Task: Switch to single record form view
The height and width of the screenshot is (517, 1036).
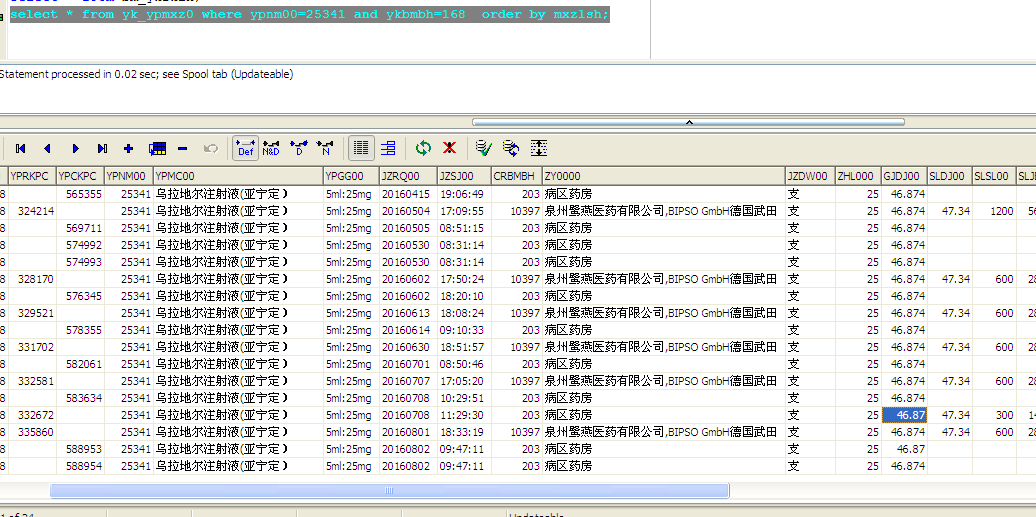Action: [x=388, y=149]
